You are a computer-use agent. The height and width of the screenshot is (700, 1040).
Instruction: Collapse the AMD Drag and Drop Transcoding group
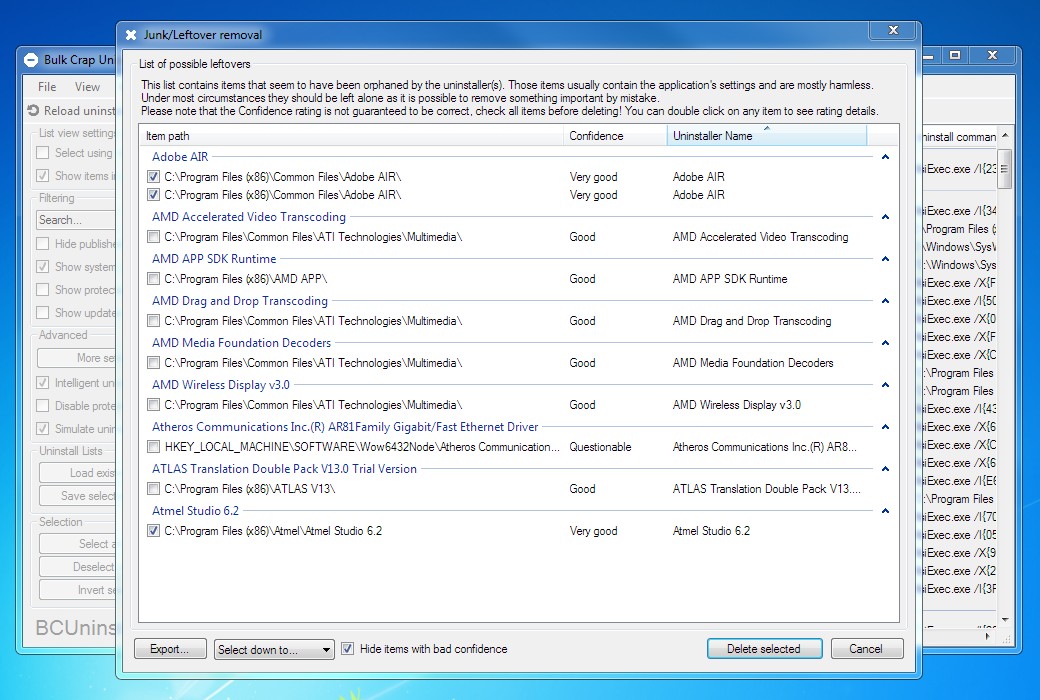click(x=885, y=301)
